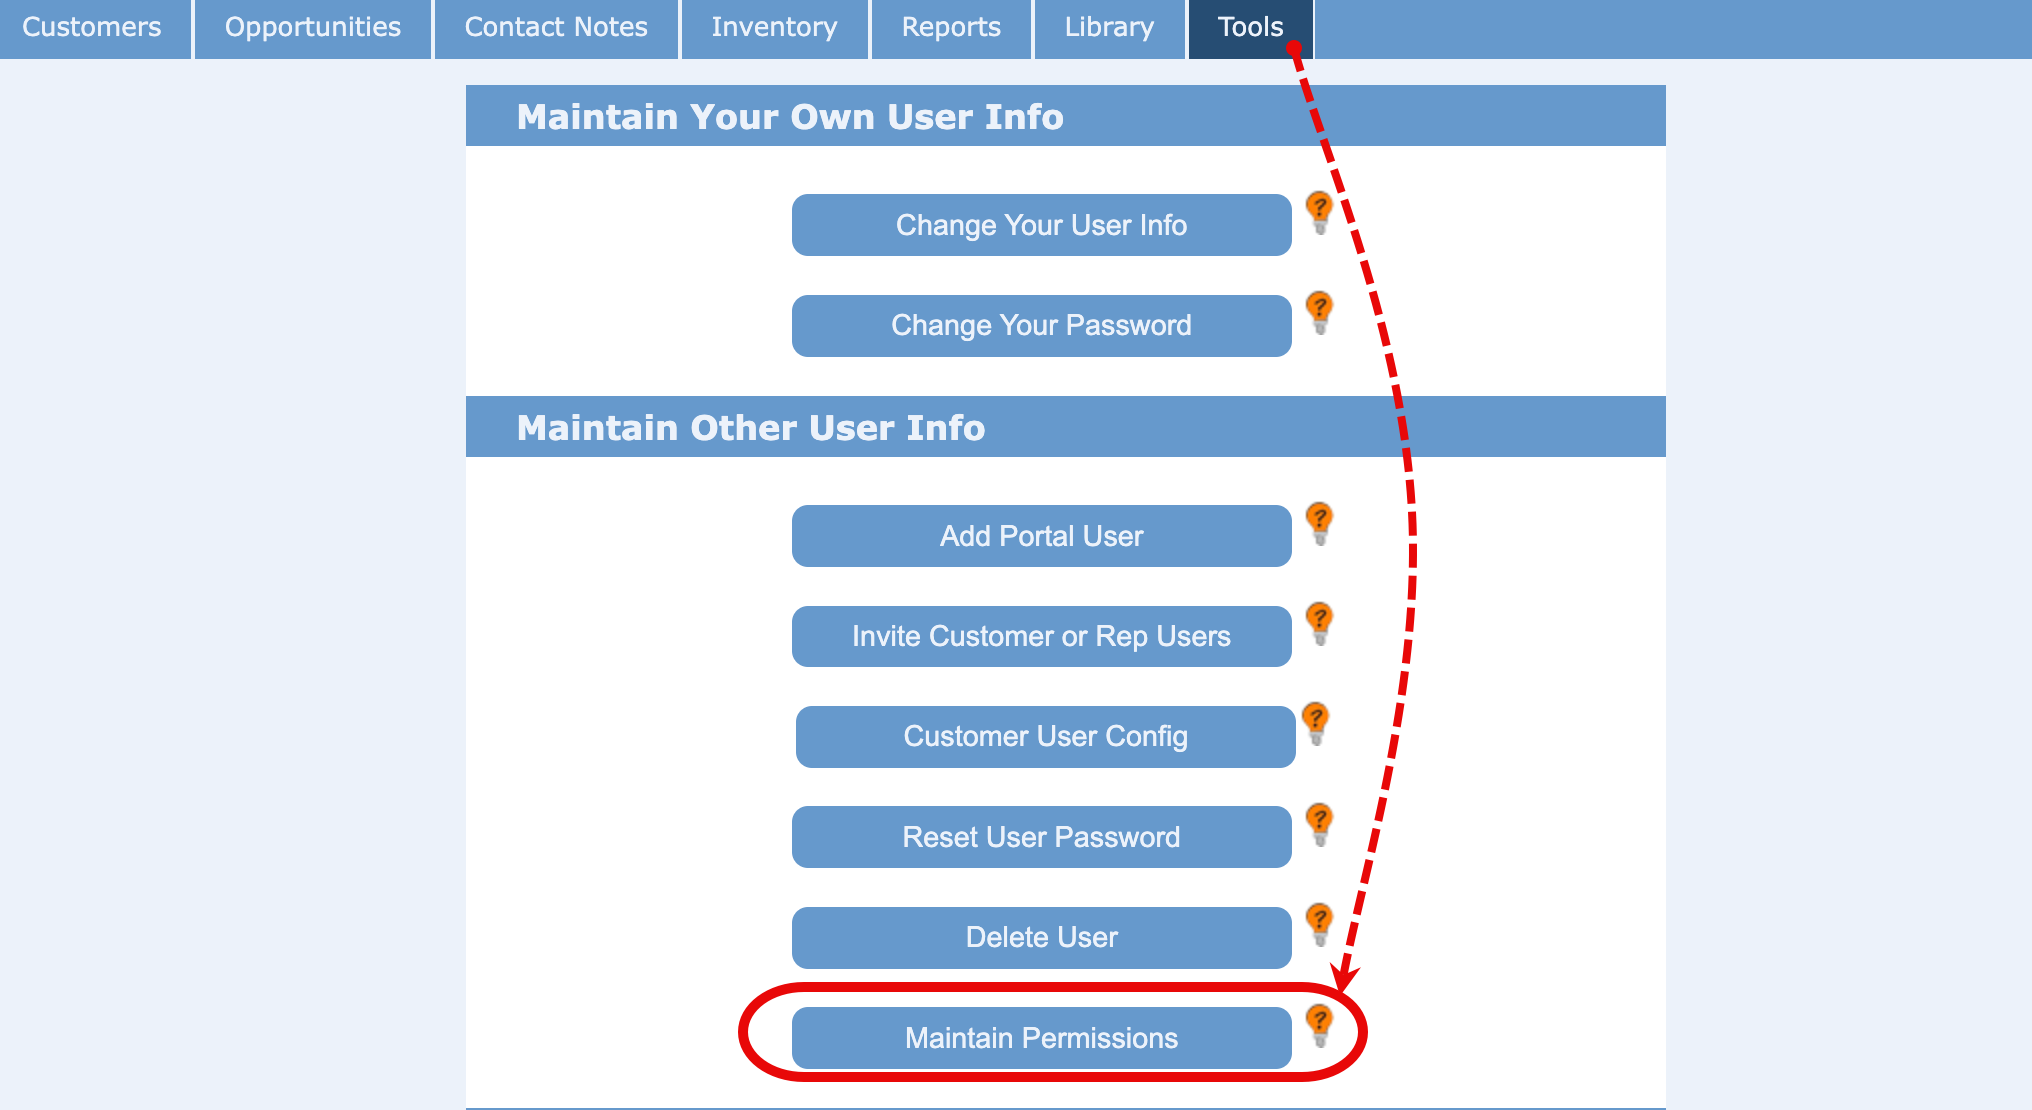The image size is (2032, 1110).
Task: Click help bulb beside Customer User Config
Action: point(1315,723)
